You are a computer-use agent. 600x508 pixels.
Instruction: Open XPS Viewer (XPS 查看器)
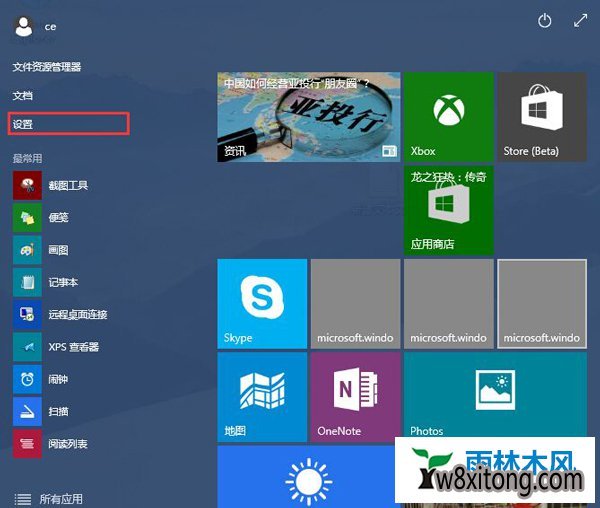(x=27, y=347)
